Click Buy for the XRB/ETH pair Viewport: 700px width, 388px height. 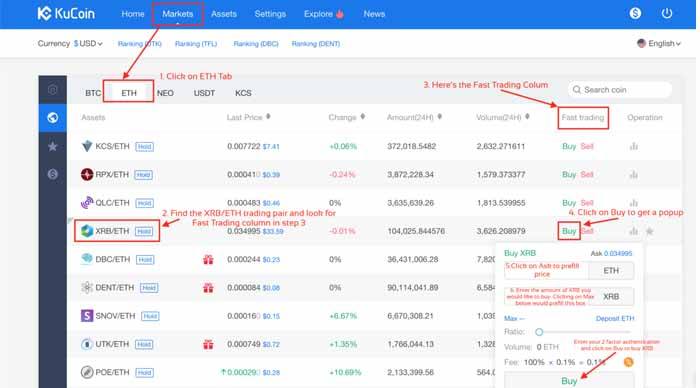click(x=569, y=231)
